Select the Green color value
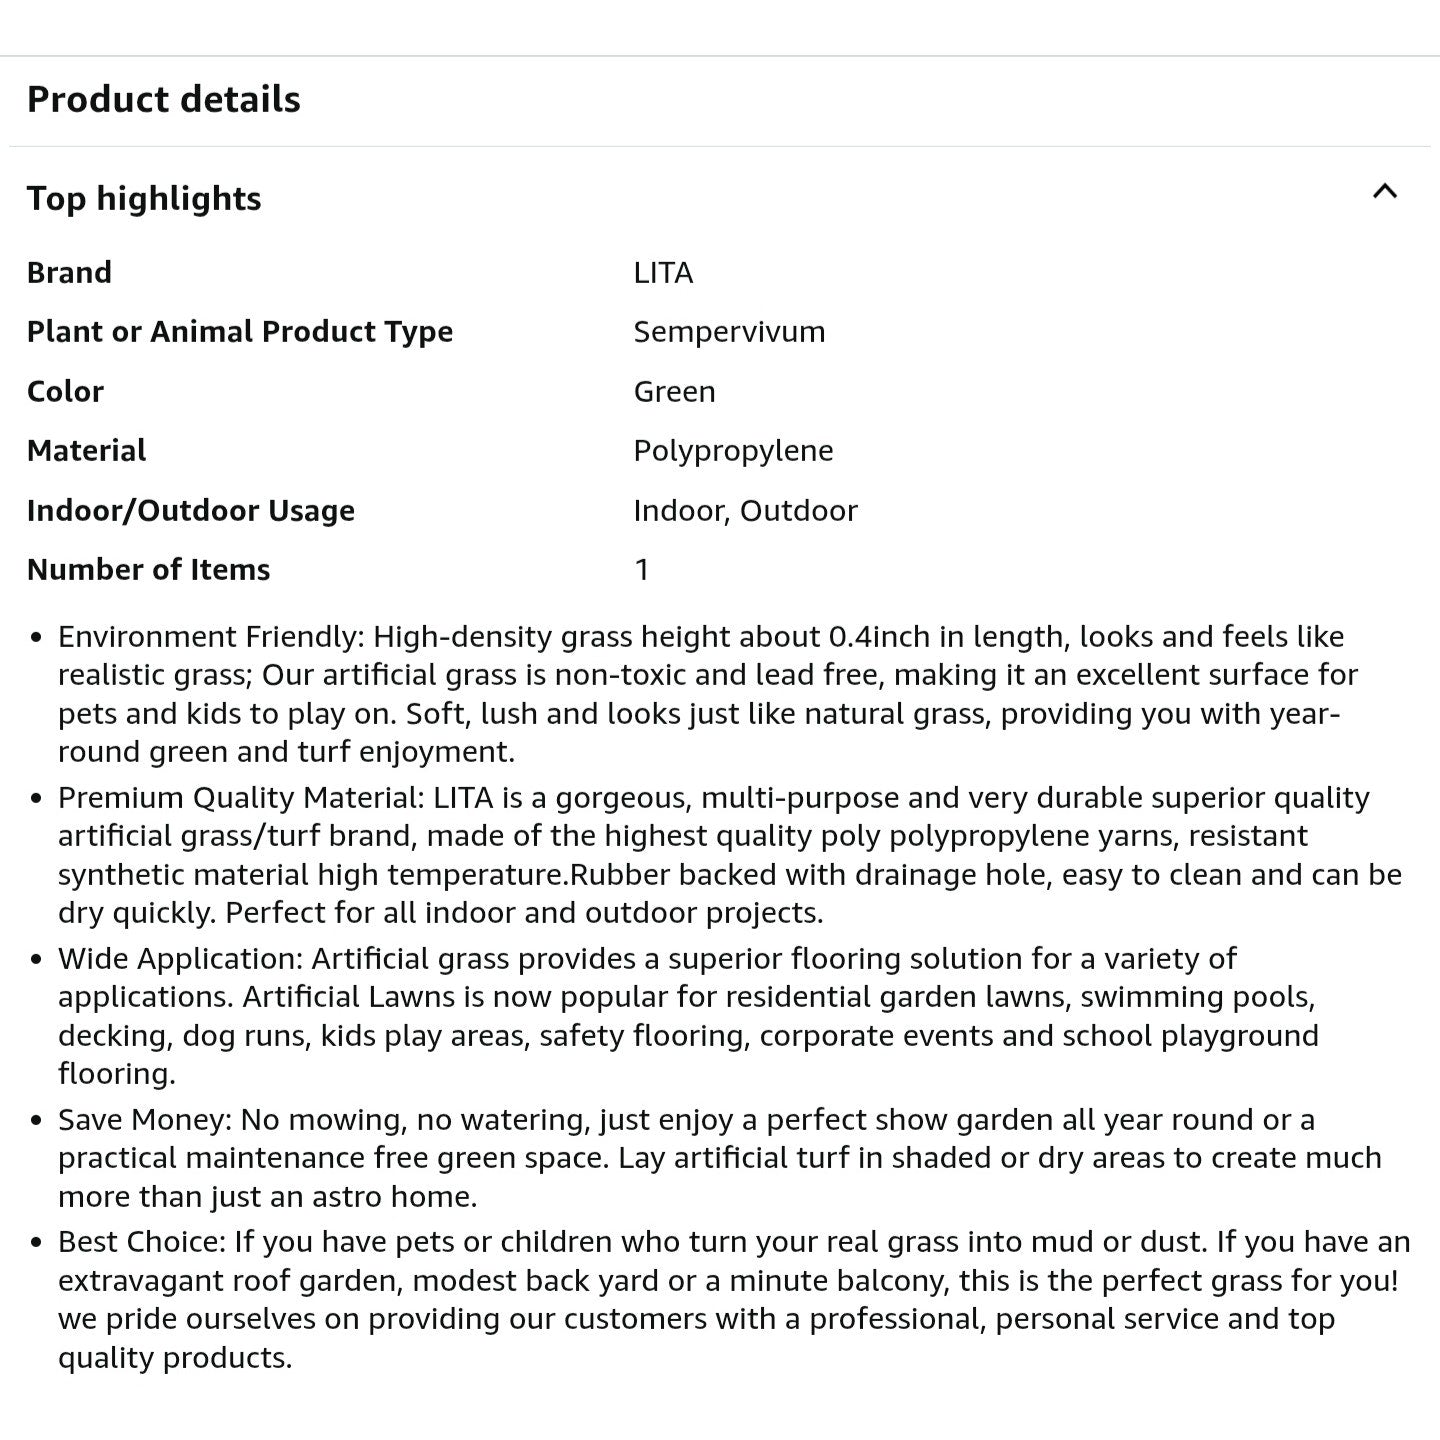Image resolution: width=1440 pixels, height=1440 pixels. tap(674, 391)
